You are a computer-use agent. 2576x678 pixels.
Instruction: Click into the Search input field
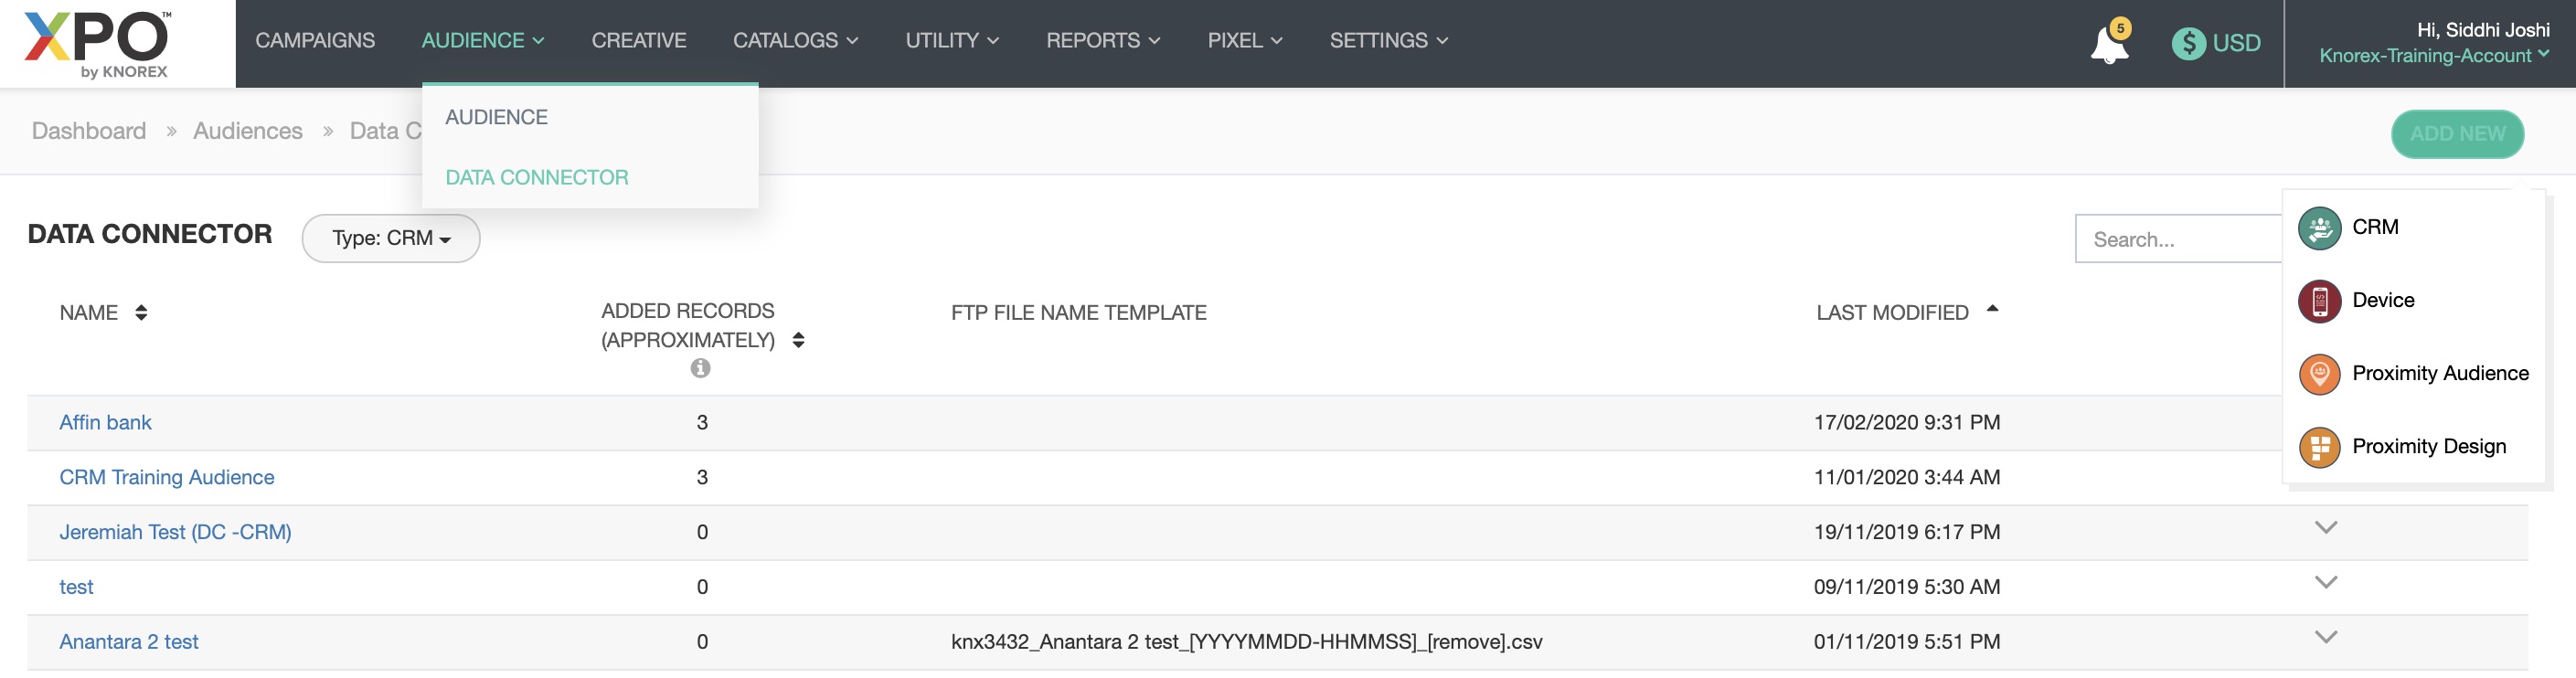click(x=2176, y=240)
